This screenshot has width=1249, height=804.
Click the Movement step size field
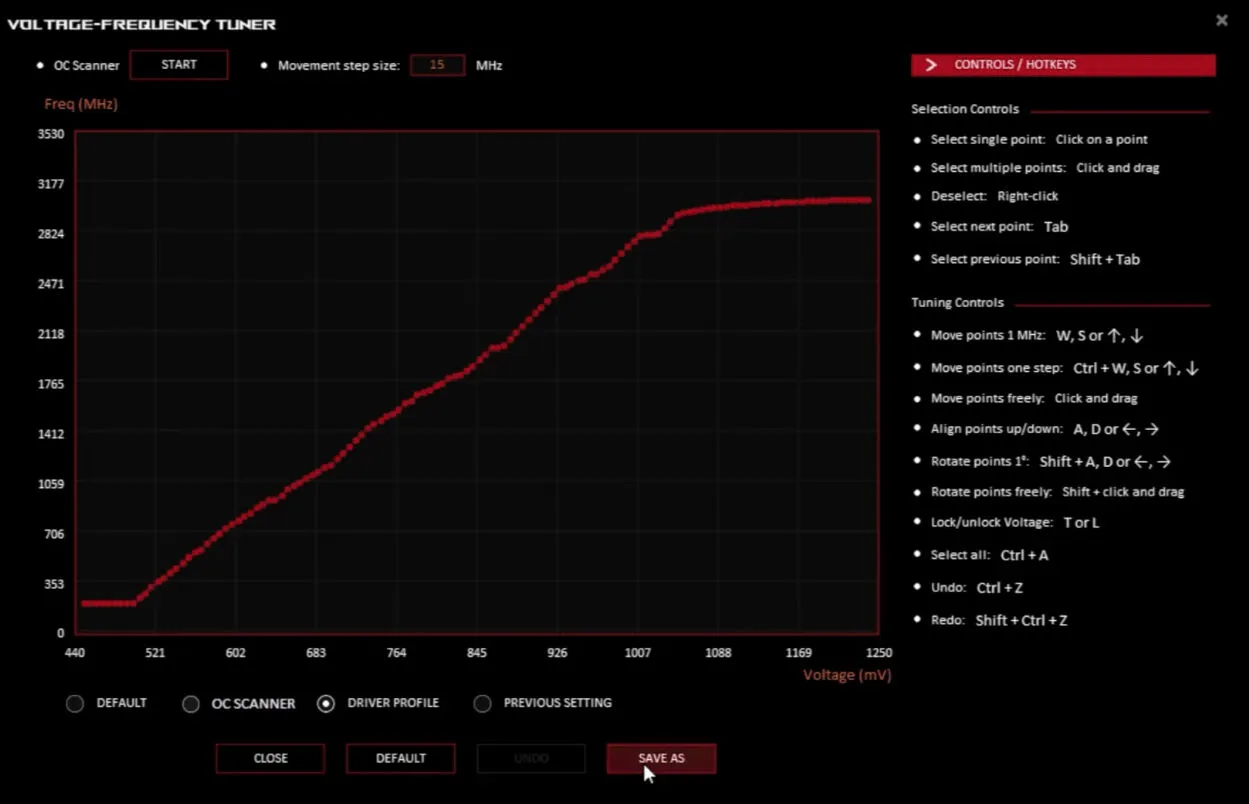pos(437,65)
